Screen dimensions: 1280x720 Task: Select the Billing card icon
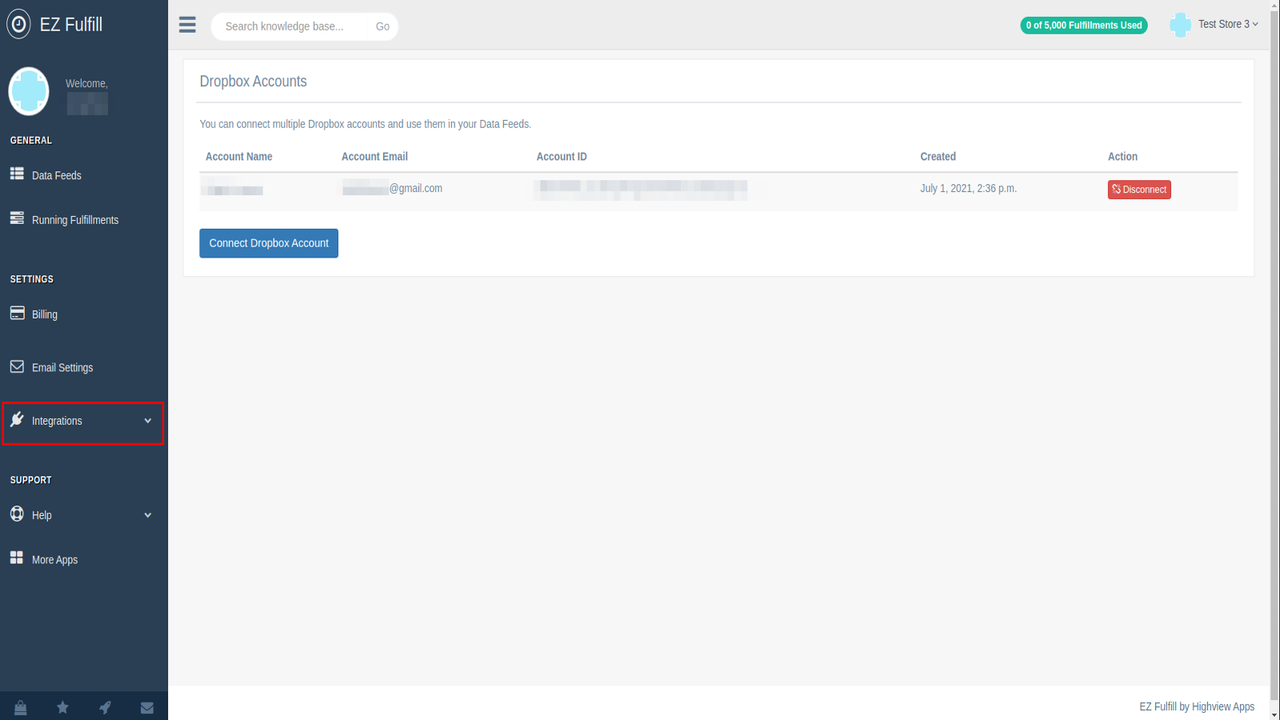16,313
